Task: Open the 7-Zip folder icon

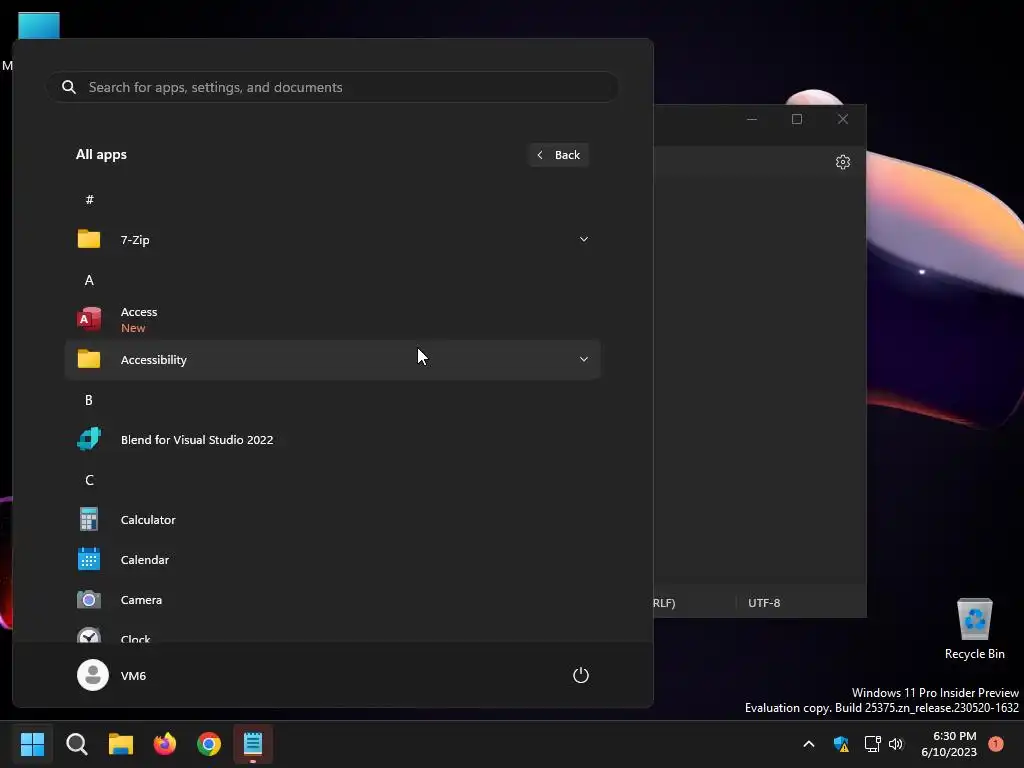Action: [x=89, y=239]
